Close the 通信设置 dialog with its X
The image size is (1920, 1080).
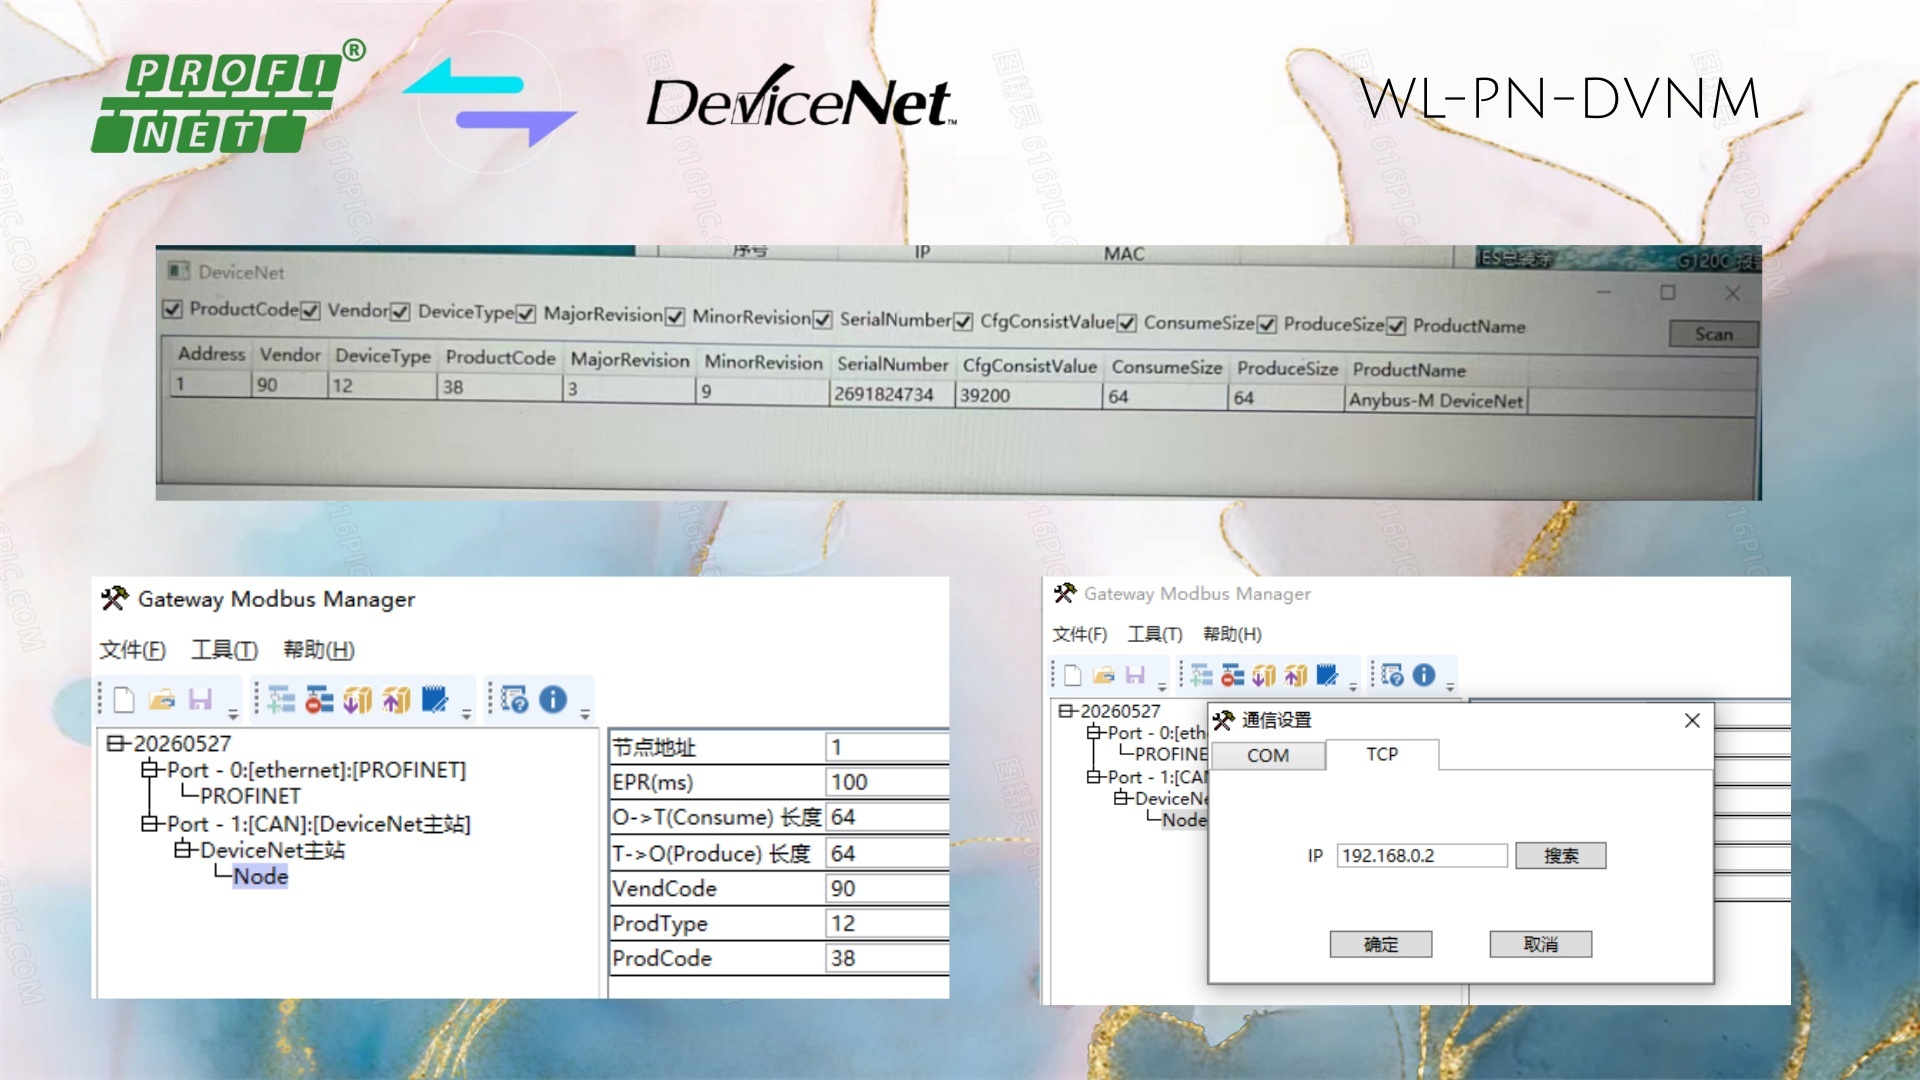coord(1692,720)
